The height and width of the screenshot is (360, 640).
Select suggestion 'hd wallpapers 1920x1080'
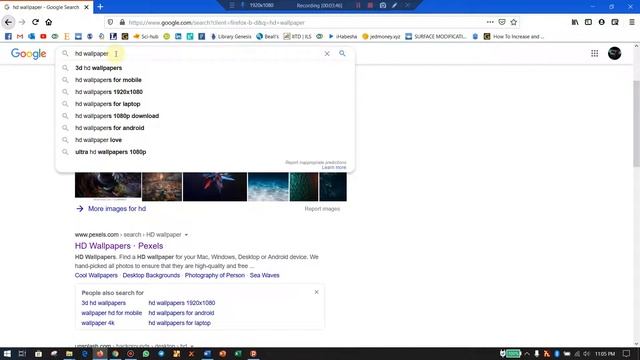205,92
